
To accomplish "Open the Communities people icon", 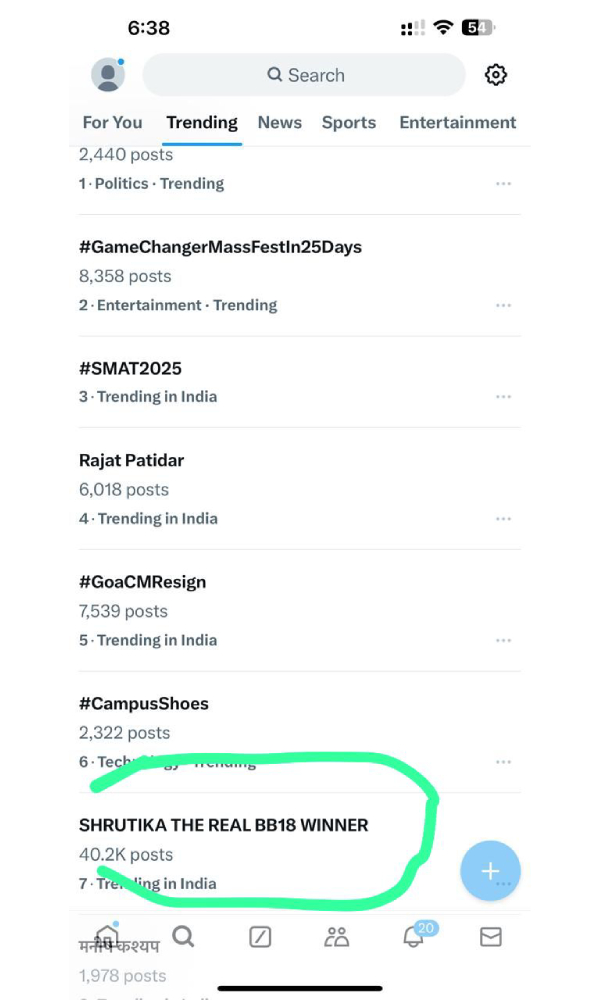I will (x=337, y=937).
